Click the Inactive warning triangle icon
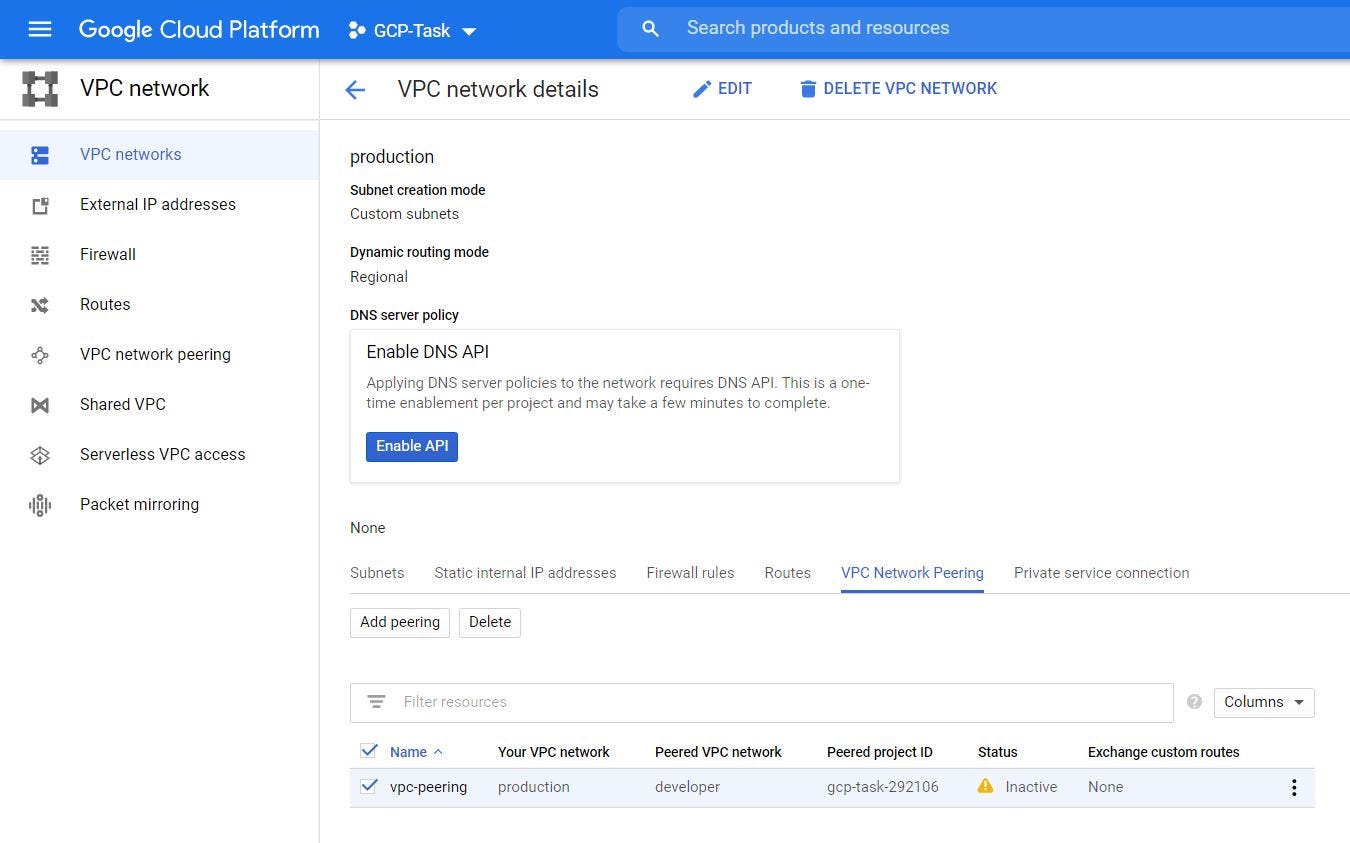The height and width of the screenshot is (843, 1350). point(986,786)
